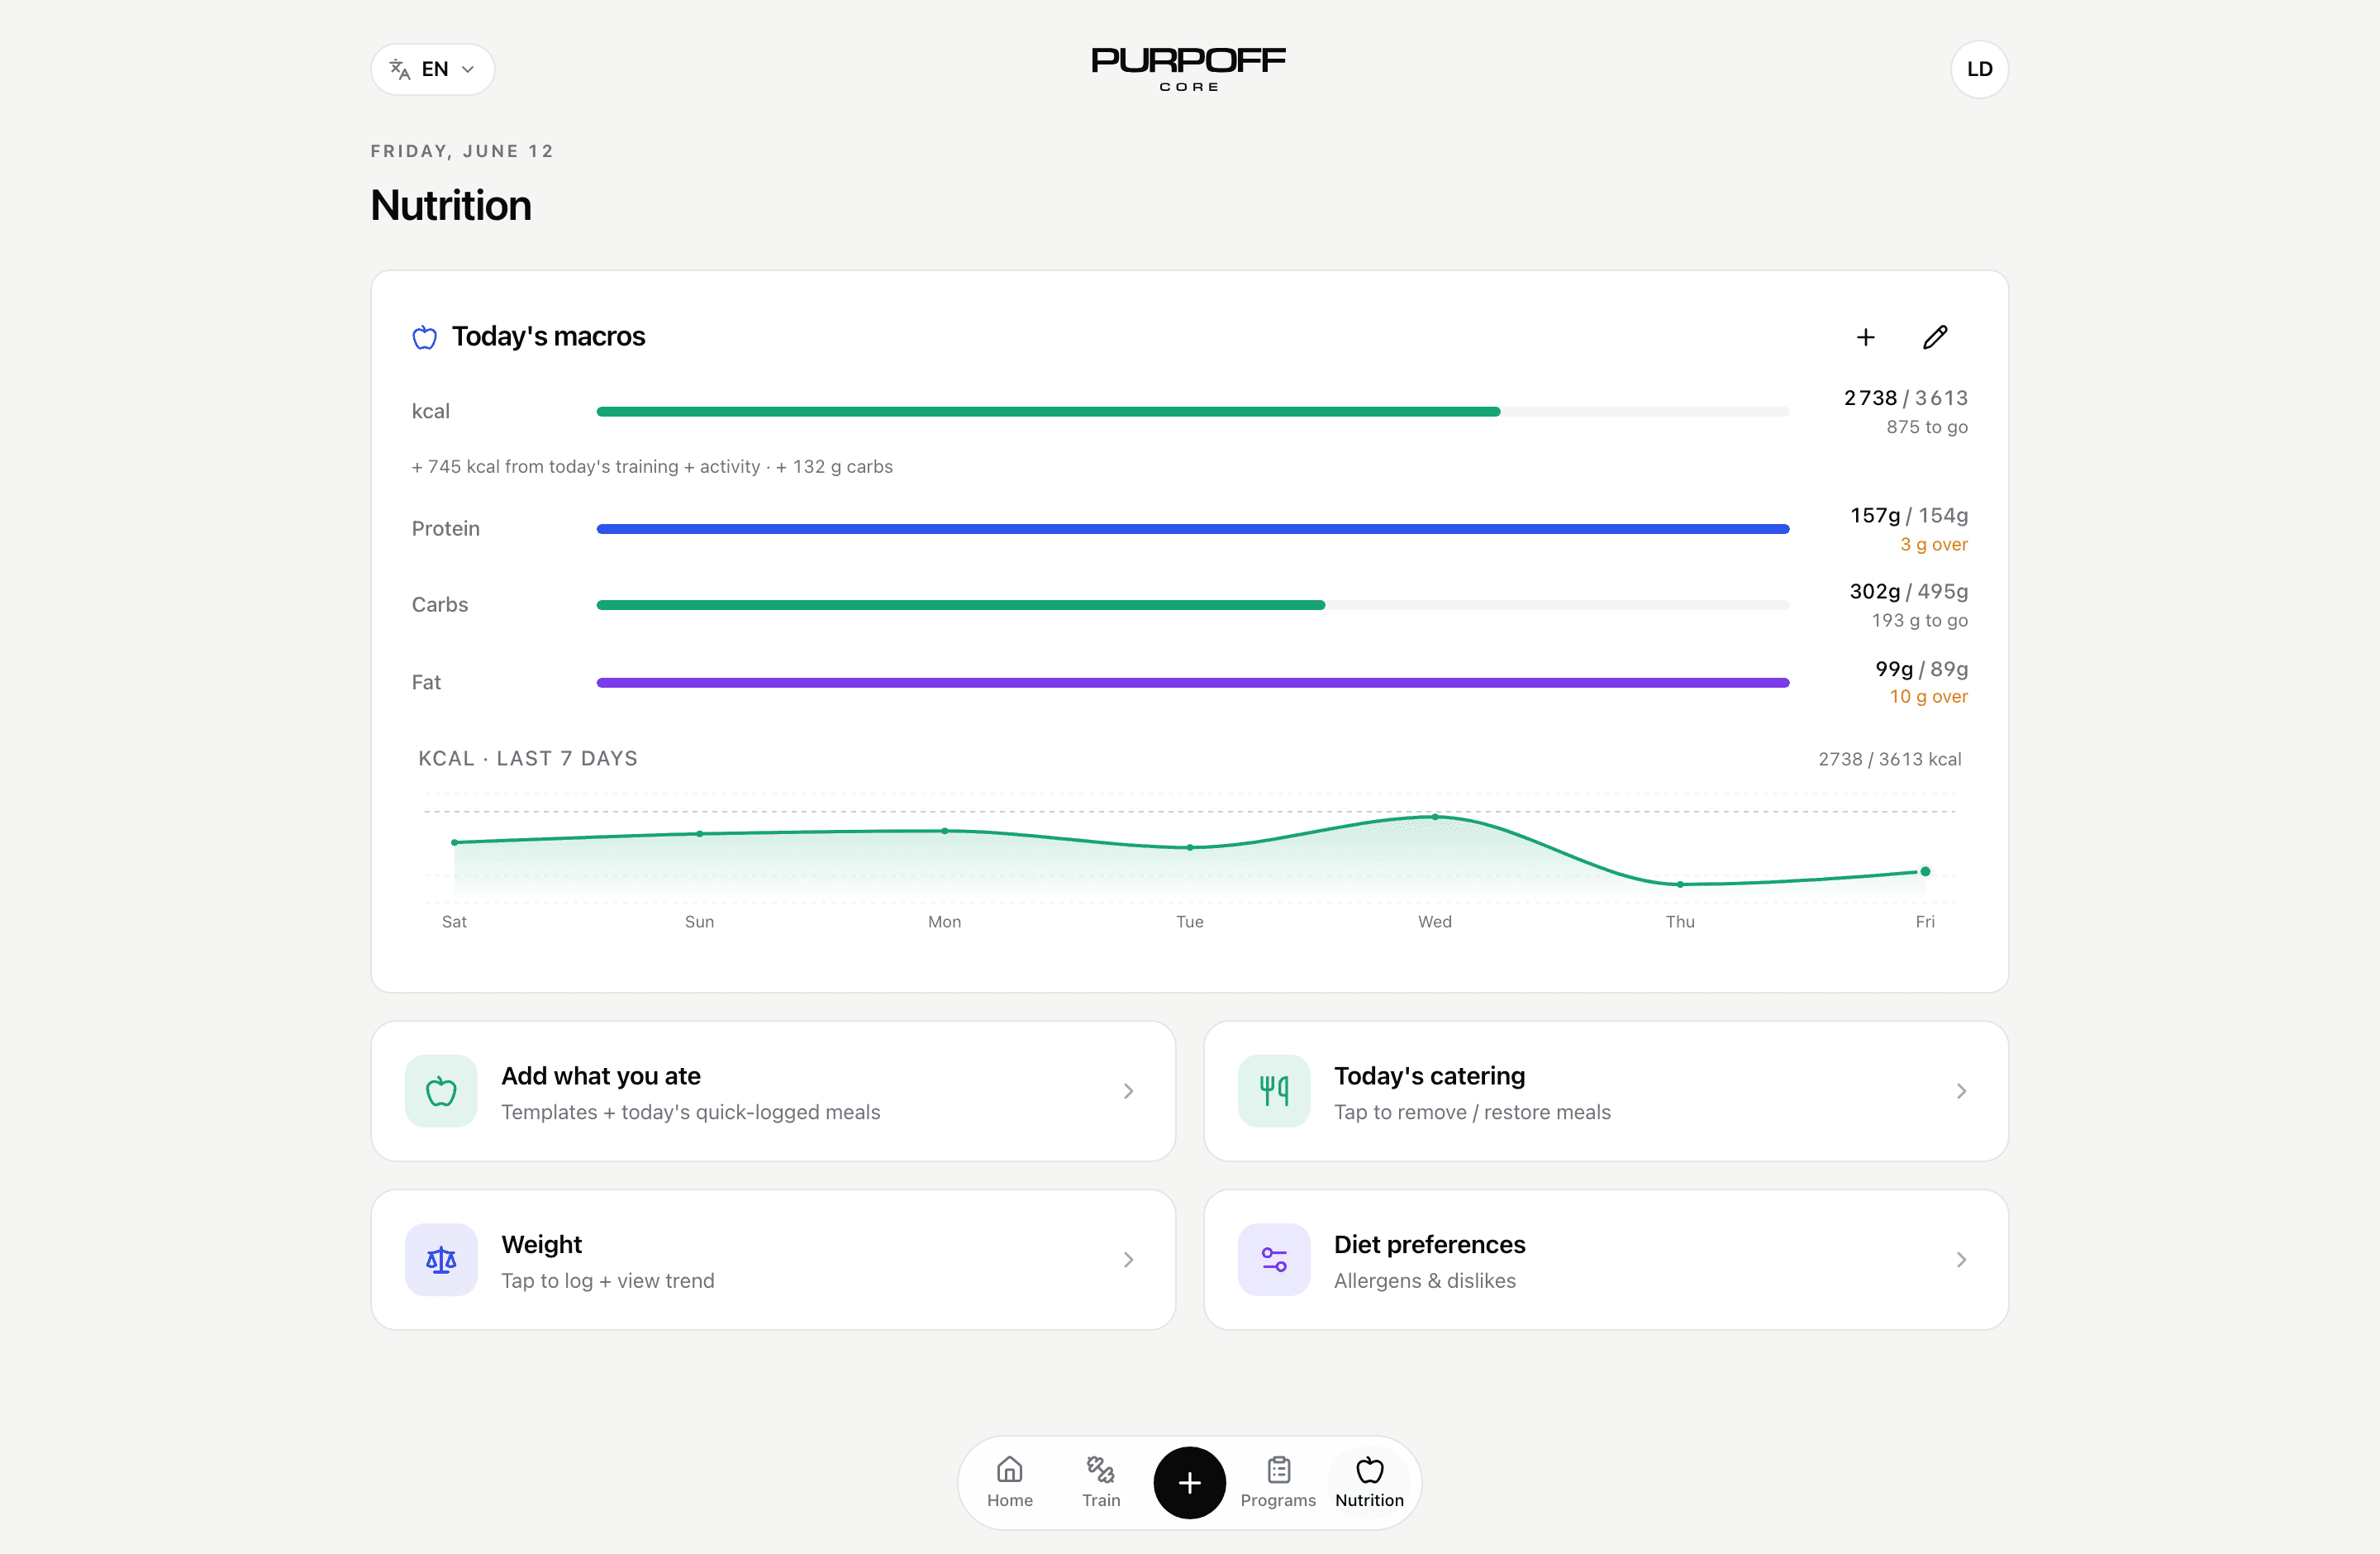Click the 'KCAL · LAST 7 DAYS' heading
The height and width of the screenshot is (1554, 2380).
[x=528, y=759]
